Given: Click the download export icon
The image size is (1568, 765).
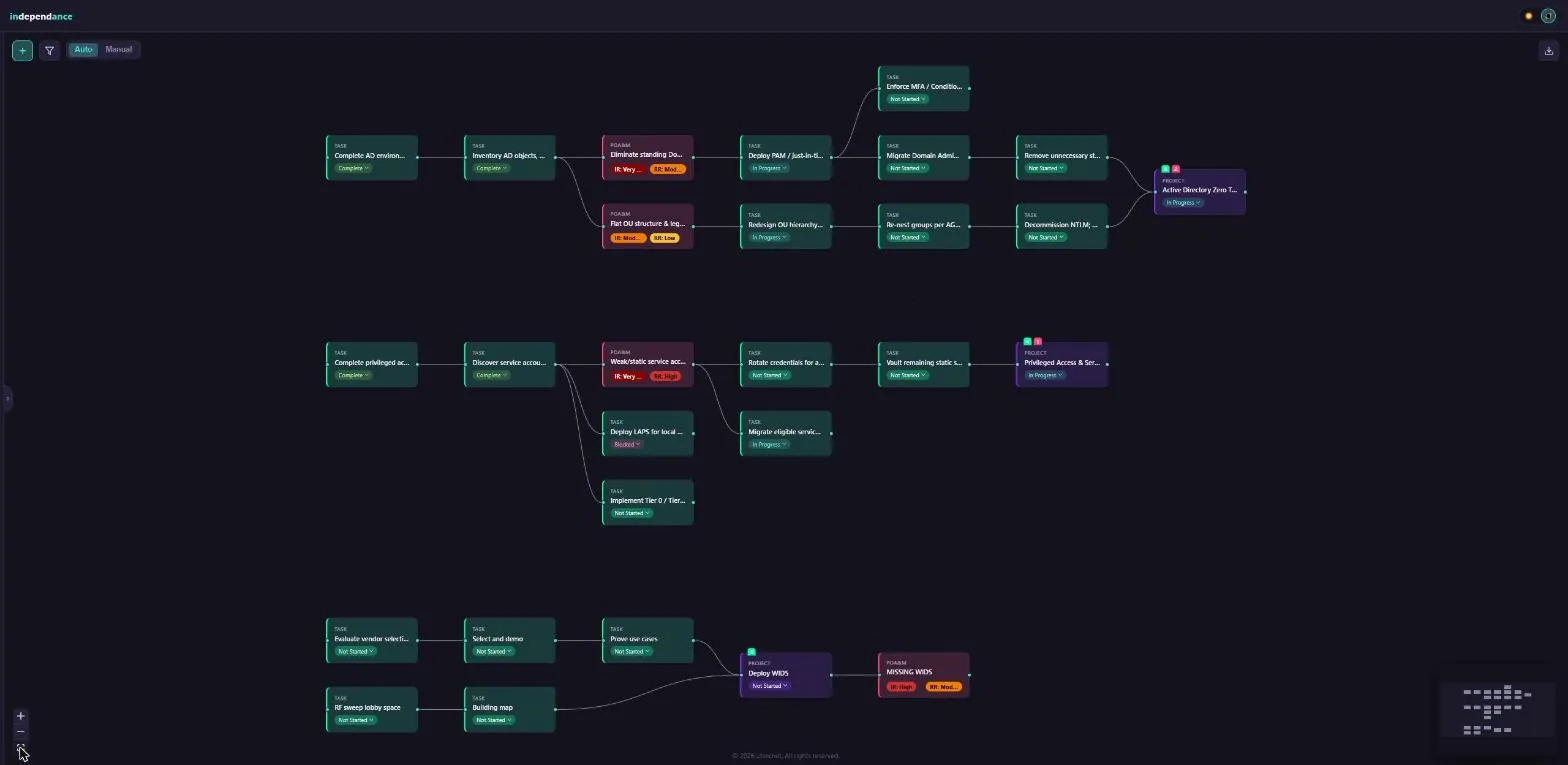Looking at the screenshot, I should click(x=1548, y=50).
